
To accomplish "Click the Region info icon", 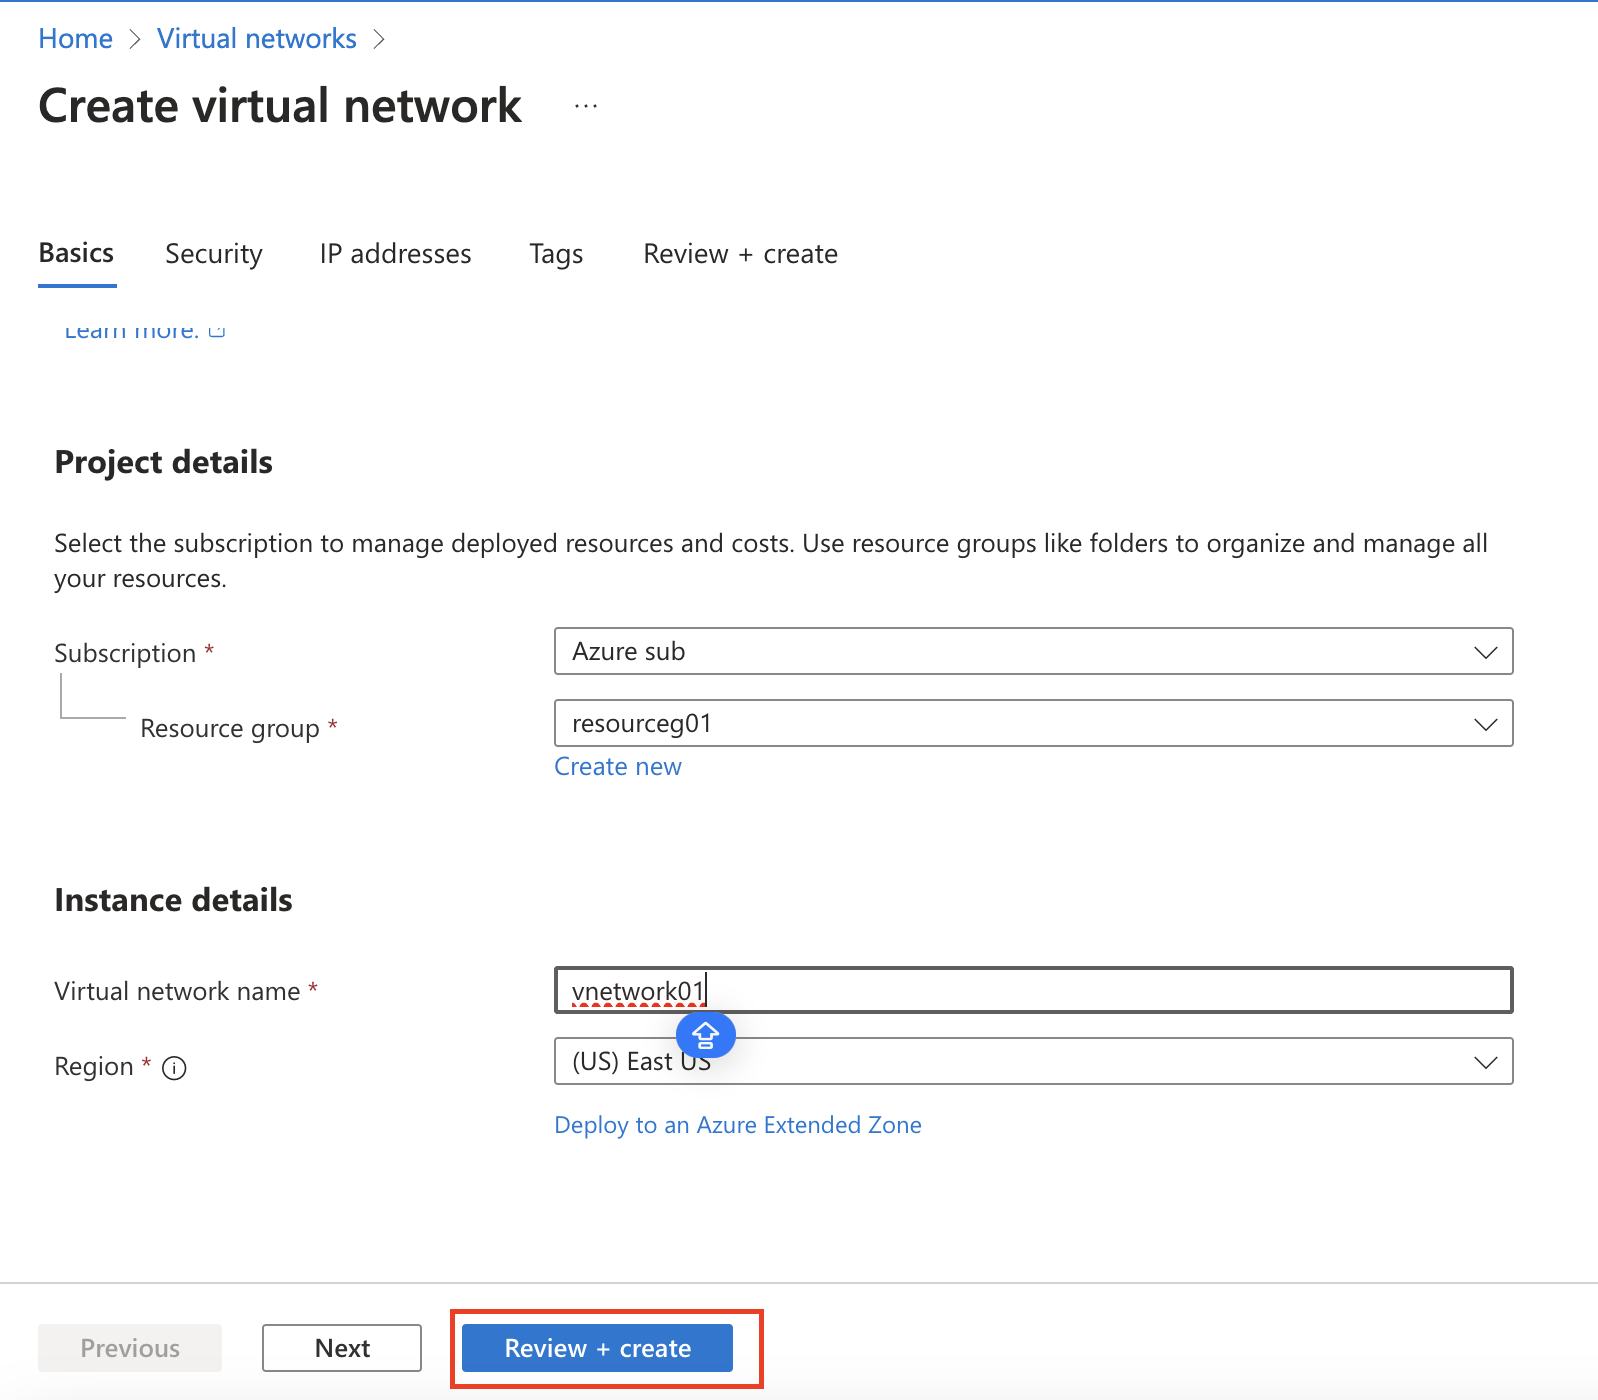I will coord(174,1068).
